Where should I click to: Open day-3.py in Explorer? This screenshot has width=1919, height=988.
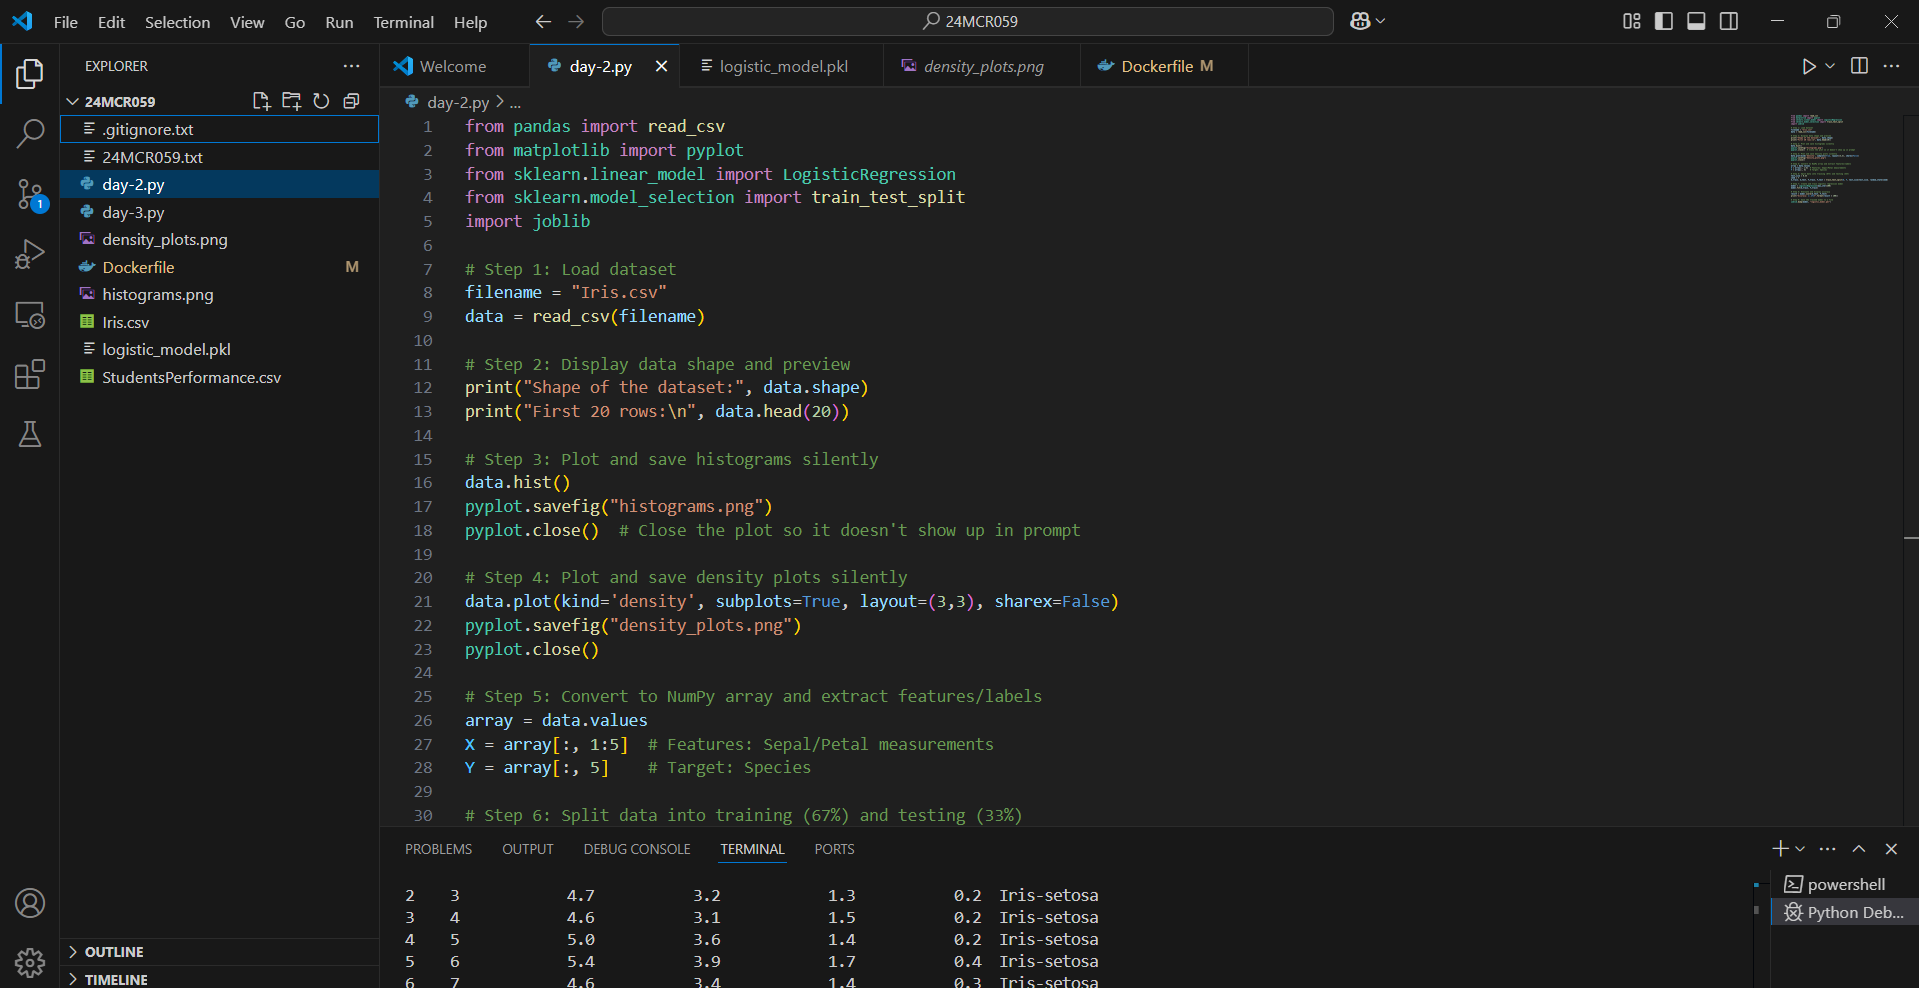pyautogui.click(x=219, y=212)
